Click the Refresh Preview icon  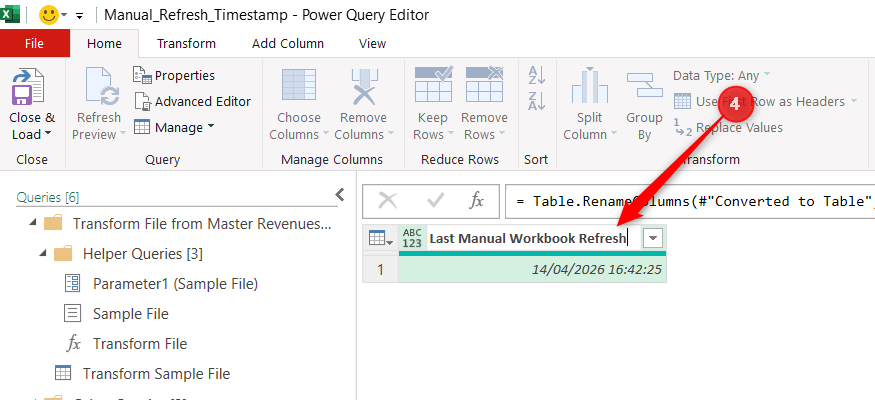tap(102, 86)
